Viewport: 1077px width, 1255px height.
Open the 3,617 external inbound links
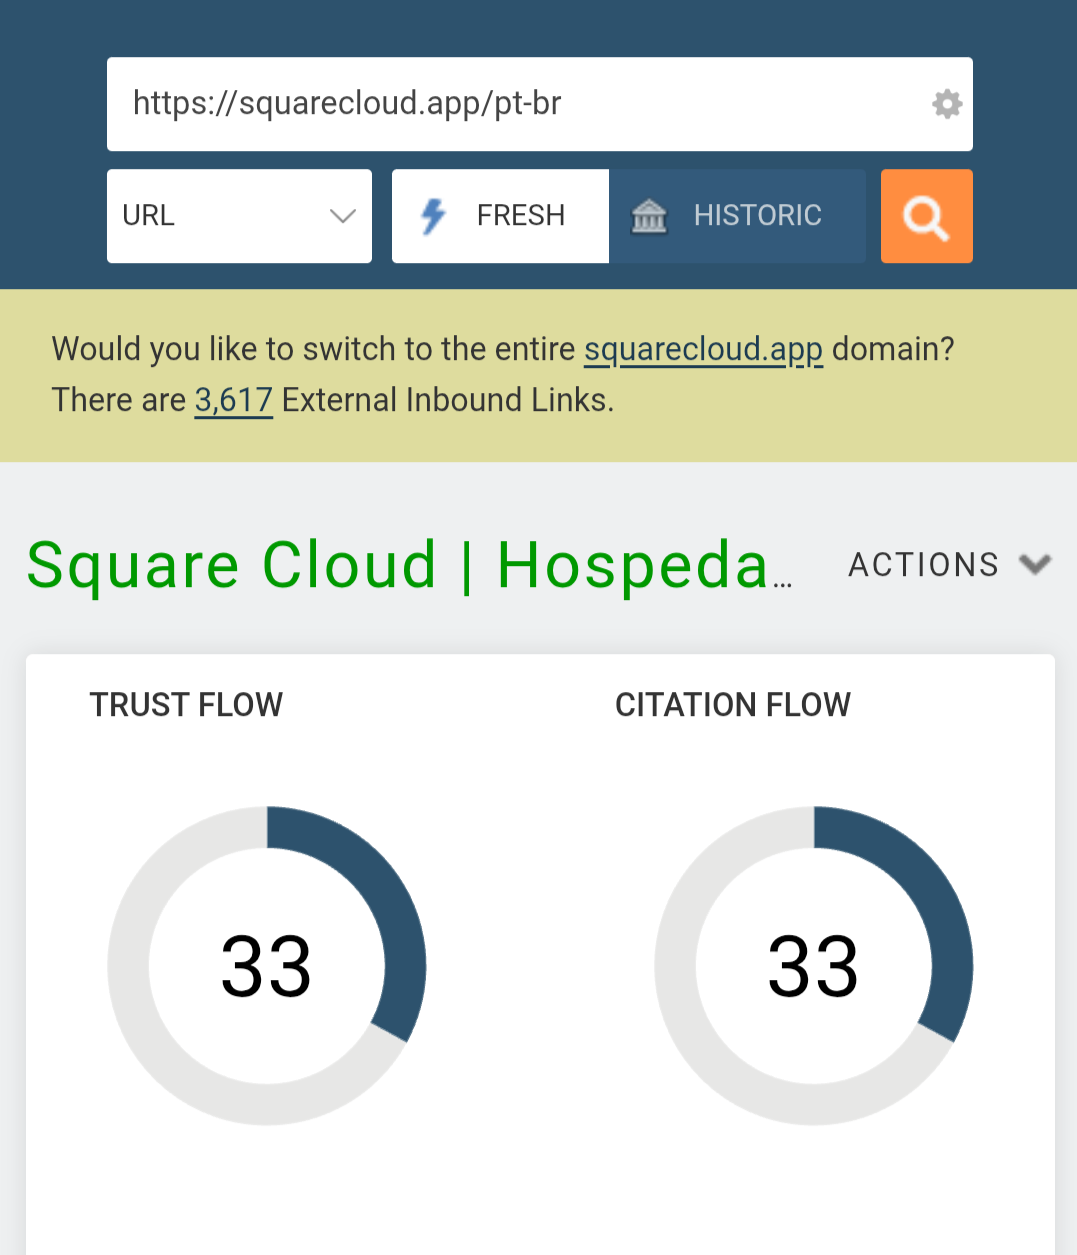pyautogui.click(x=233, y=400)
